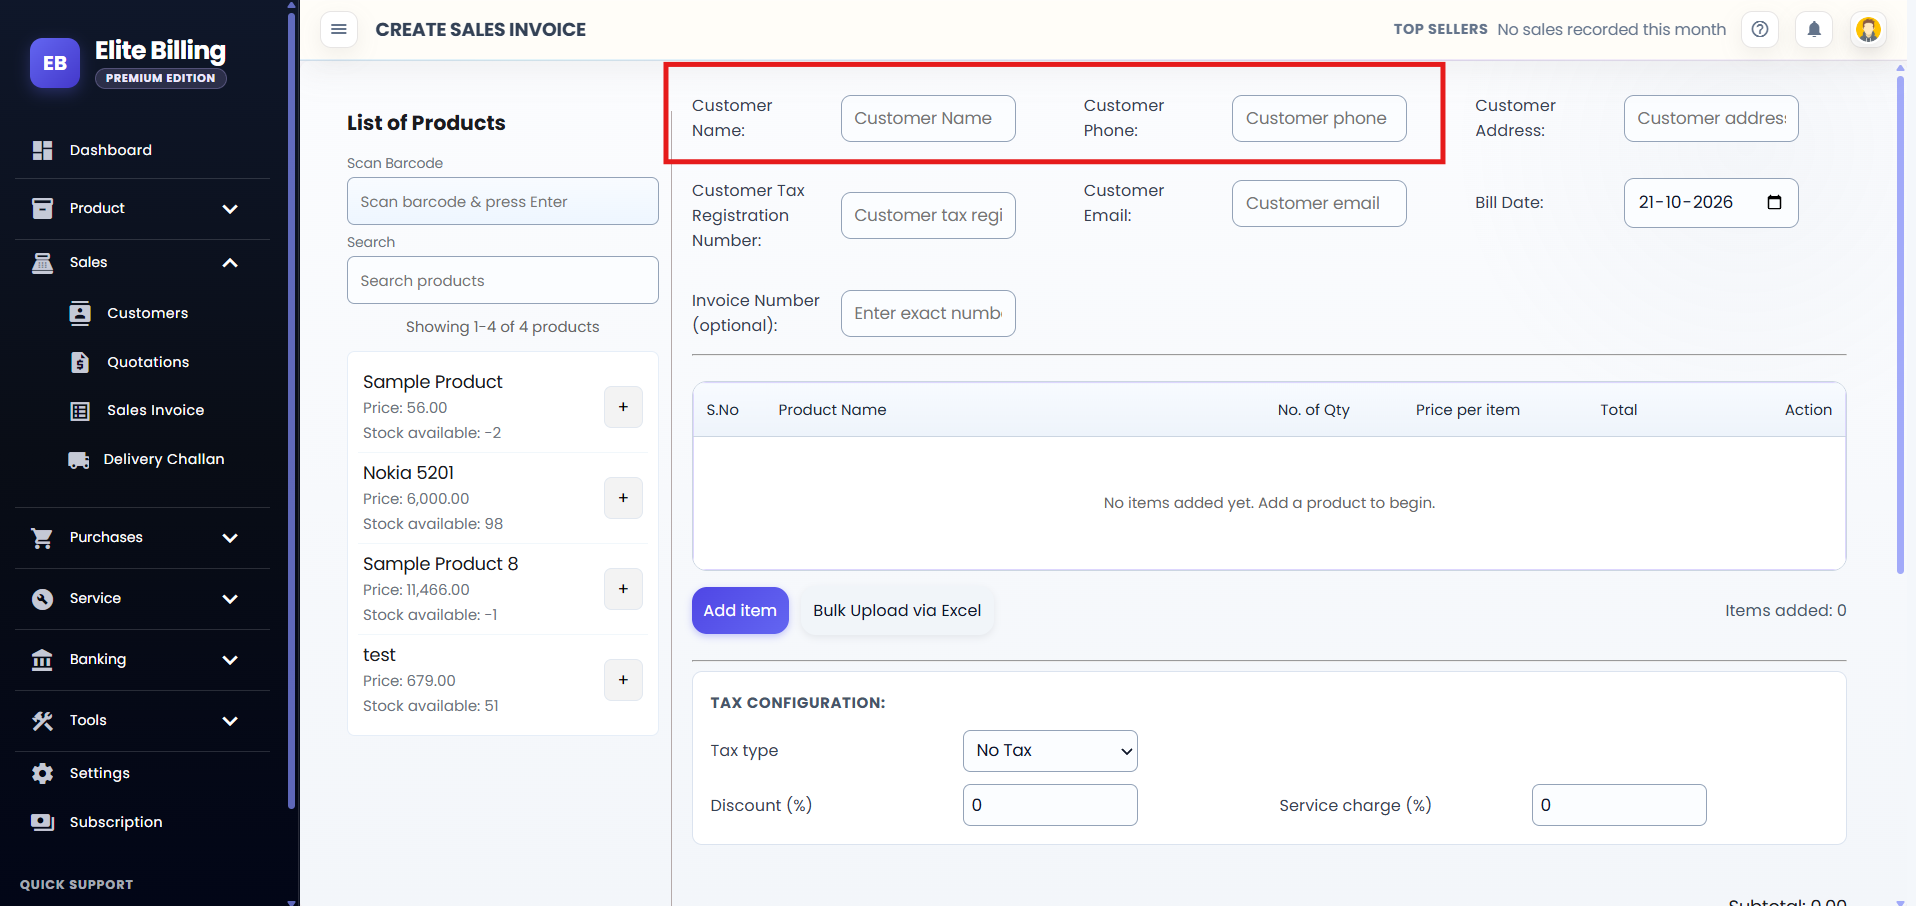The width and height of the screenshot is (1916, 906).
Task: Click the Subscription icon
Action: click(42, 822)
